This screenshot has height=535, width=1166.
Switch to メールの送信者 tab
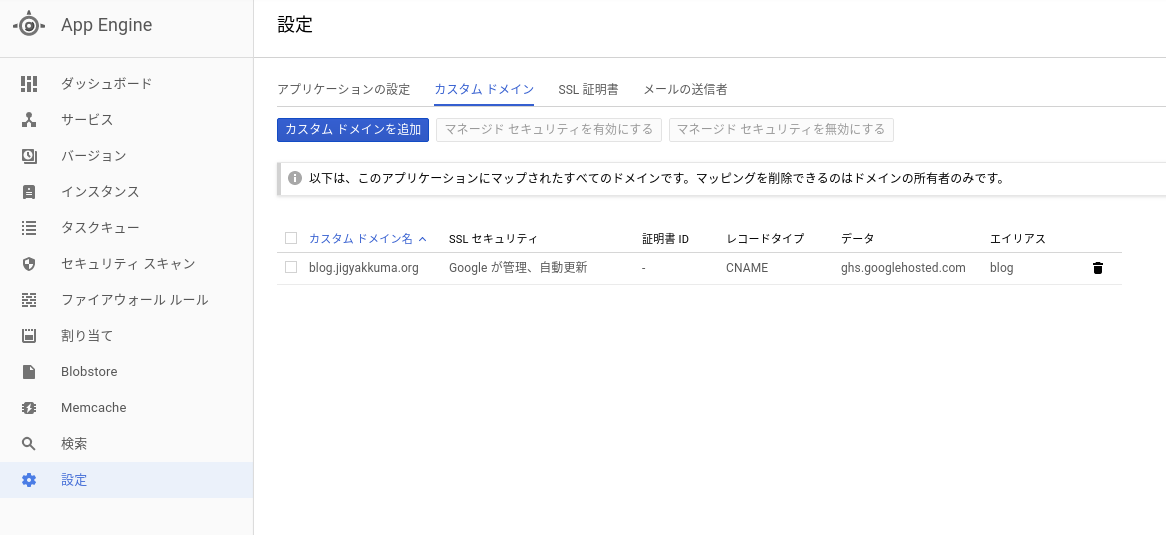[685, 89]
